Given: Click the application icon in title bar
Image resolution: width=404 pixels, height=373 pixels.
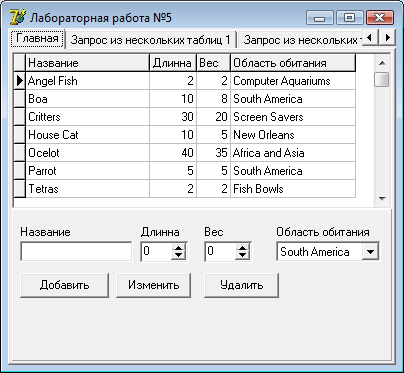Looking at the screenshot, I should (x=17, y=17).
